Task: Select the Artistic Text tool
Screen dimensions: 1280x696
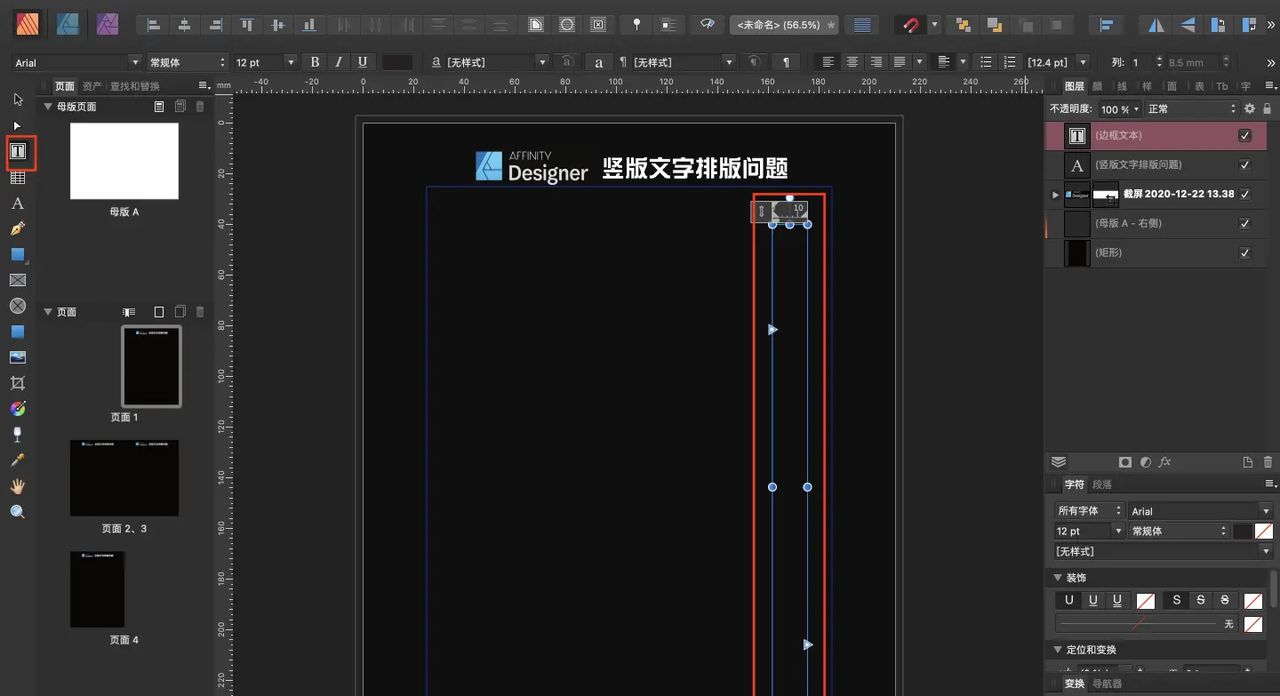Action: [16, 203]
